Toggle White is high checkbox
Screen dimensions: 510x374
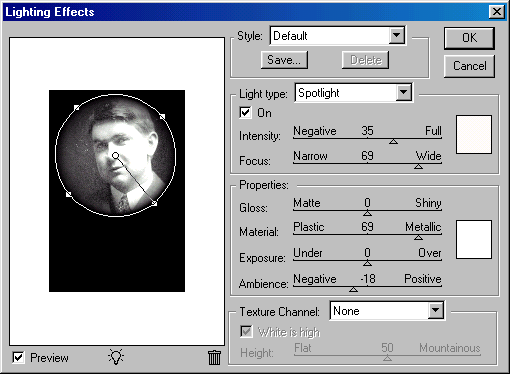[246, 332]
